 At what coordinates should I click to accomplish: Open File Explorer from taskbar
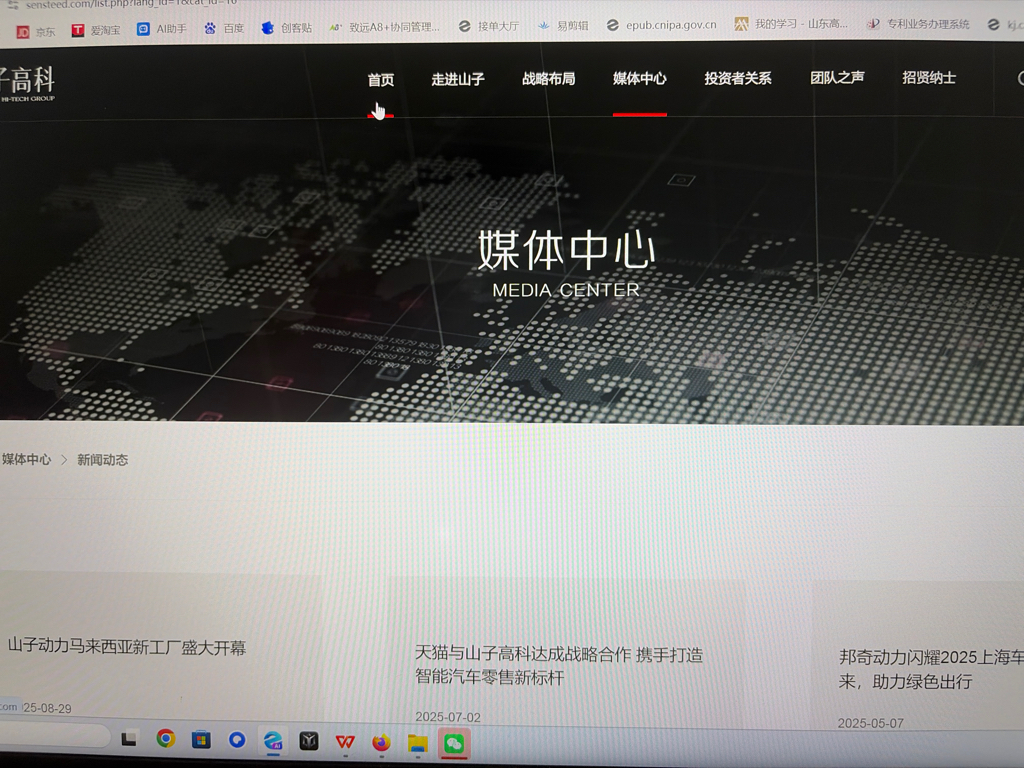tap(417, 743)
